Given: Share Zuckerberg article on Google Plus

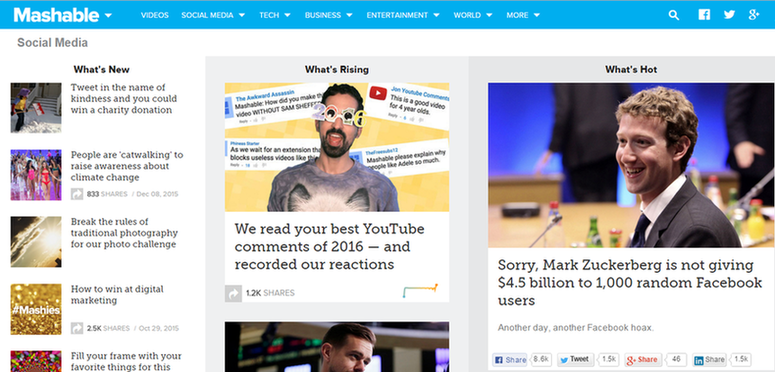Looking at the screenshot, I should 643,360.
